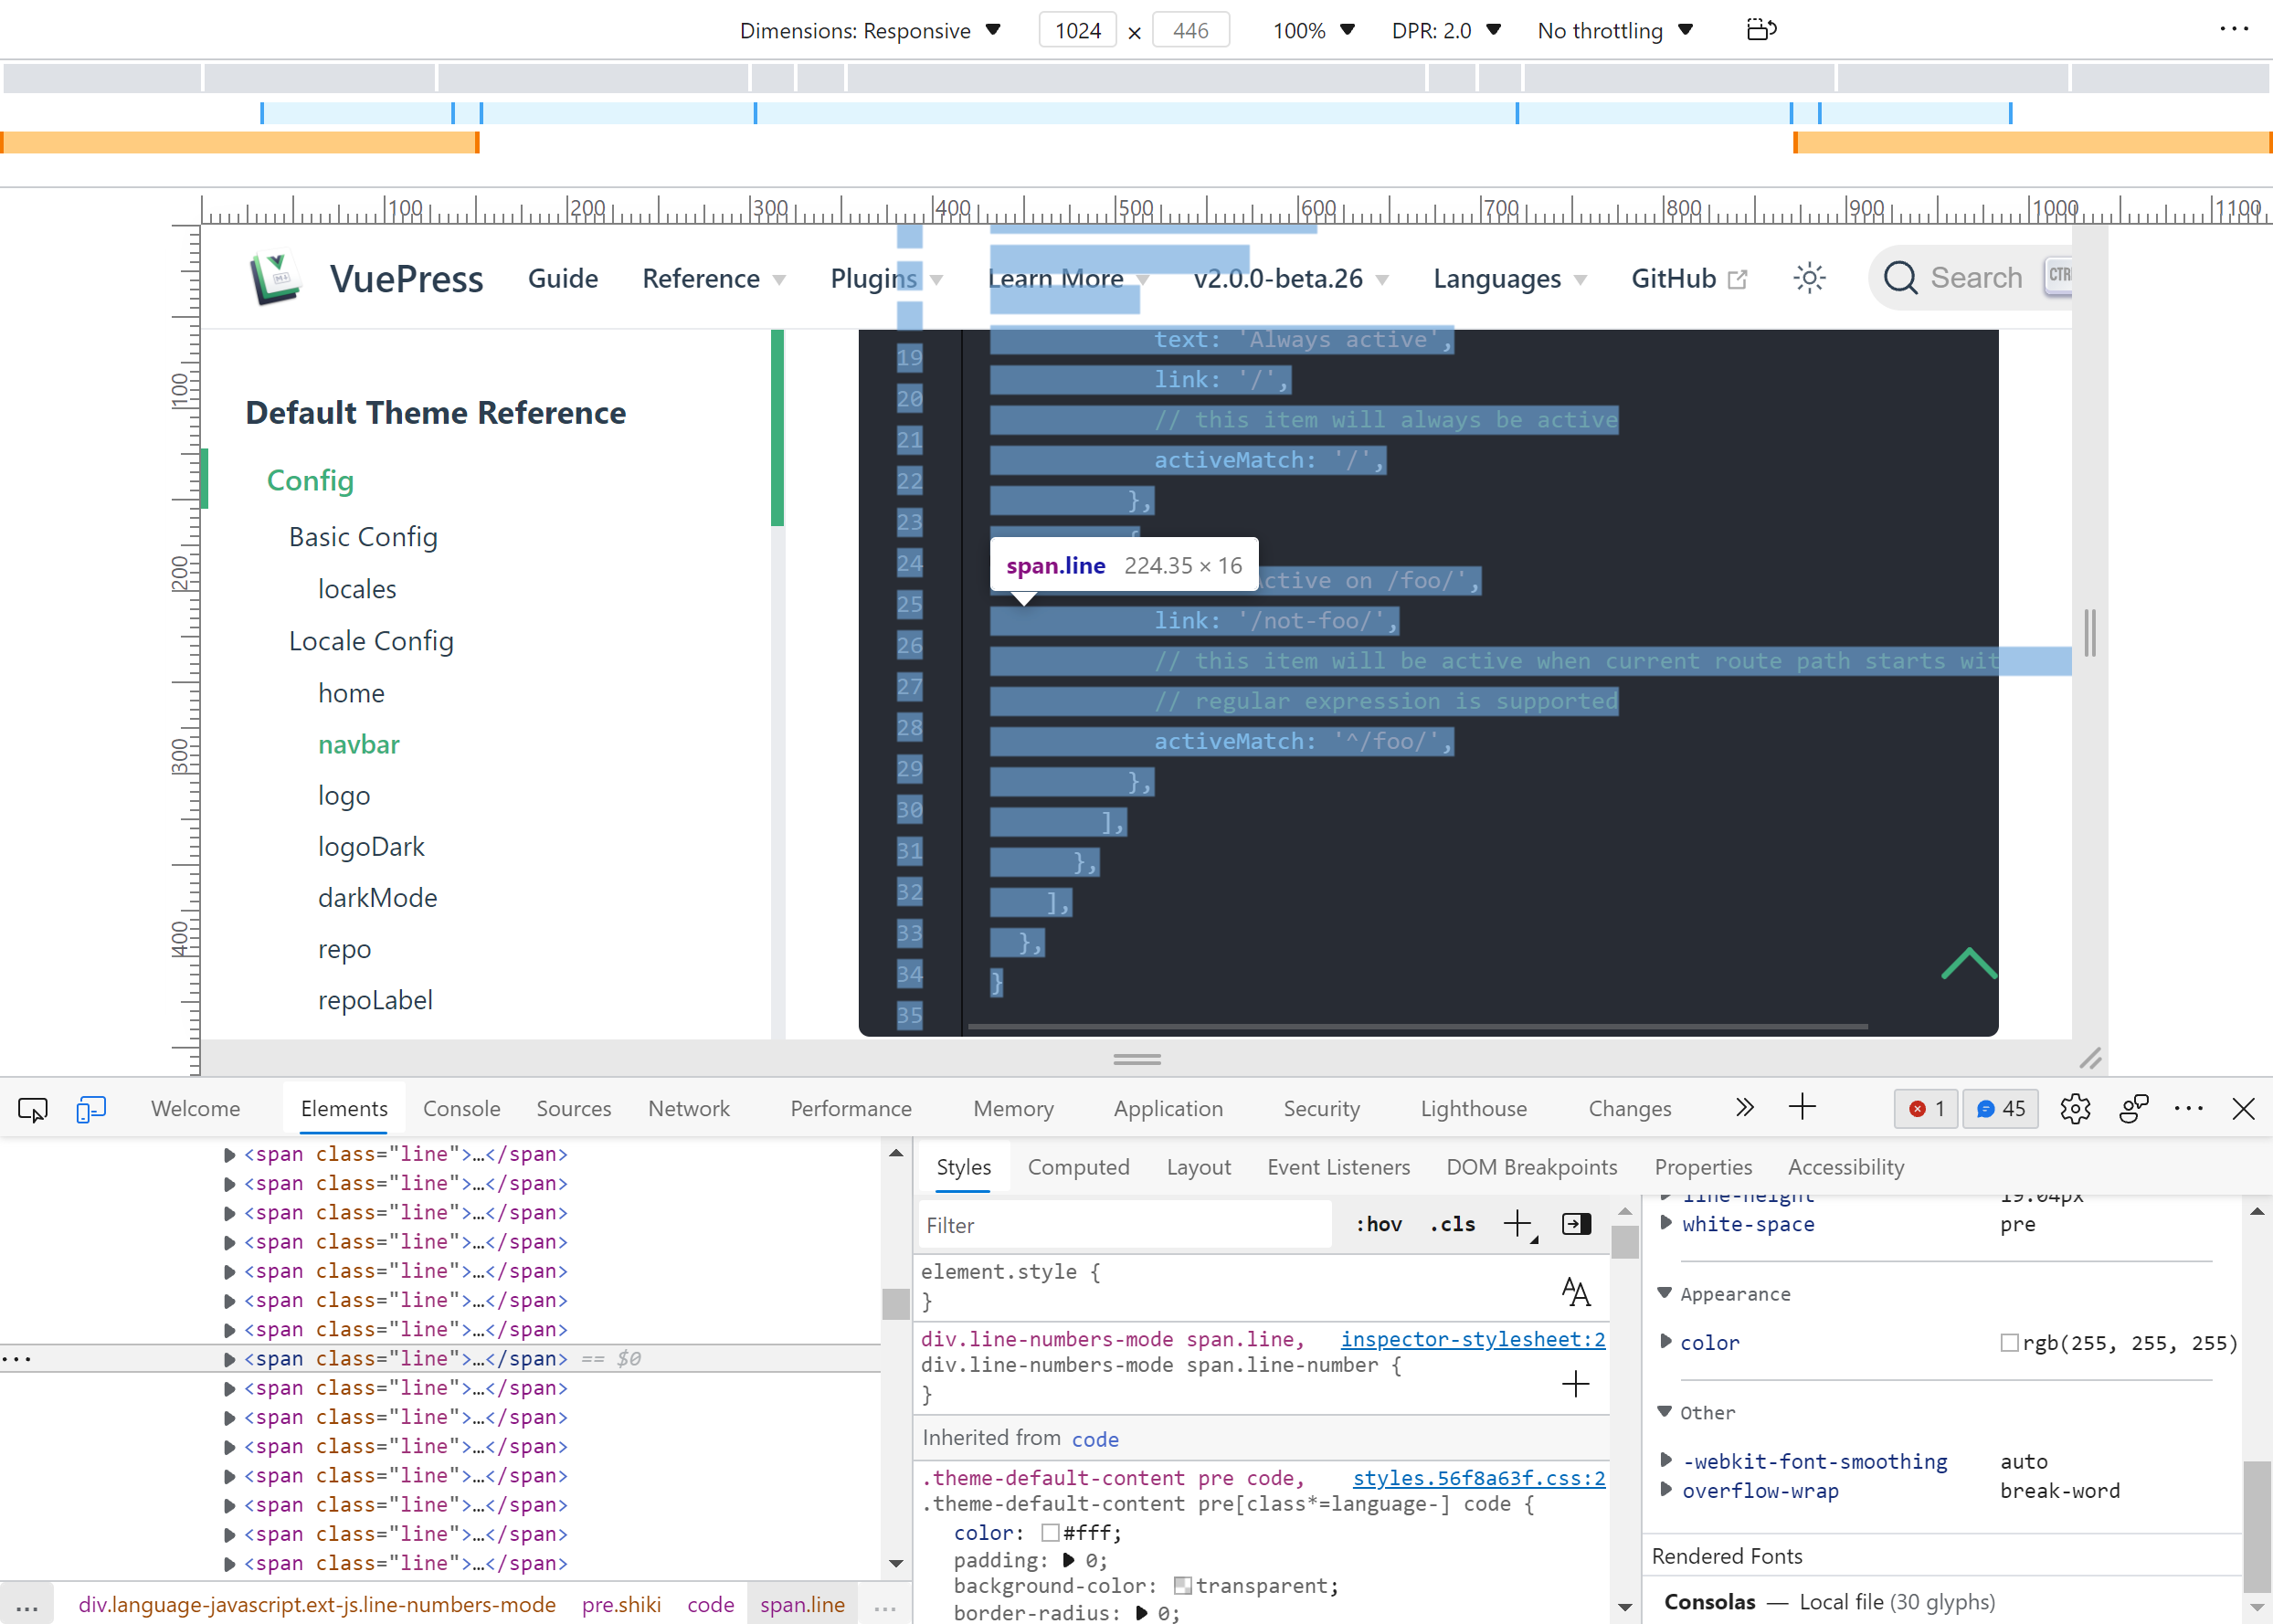Expand the selected span.line node
This screenshot has width=2273, height=1624.
point(229,1359)
